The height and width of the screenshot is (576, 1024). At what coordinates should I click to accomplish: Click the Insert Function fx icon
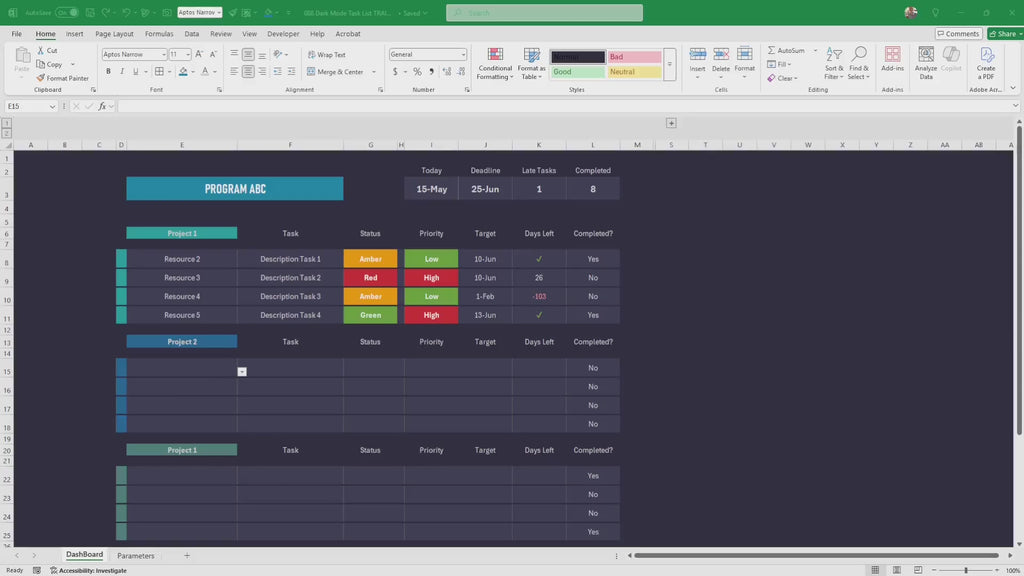click(102, 106)
